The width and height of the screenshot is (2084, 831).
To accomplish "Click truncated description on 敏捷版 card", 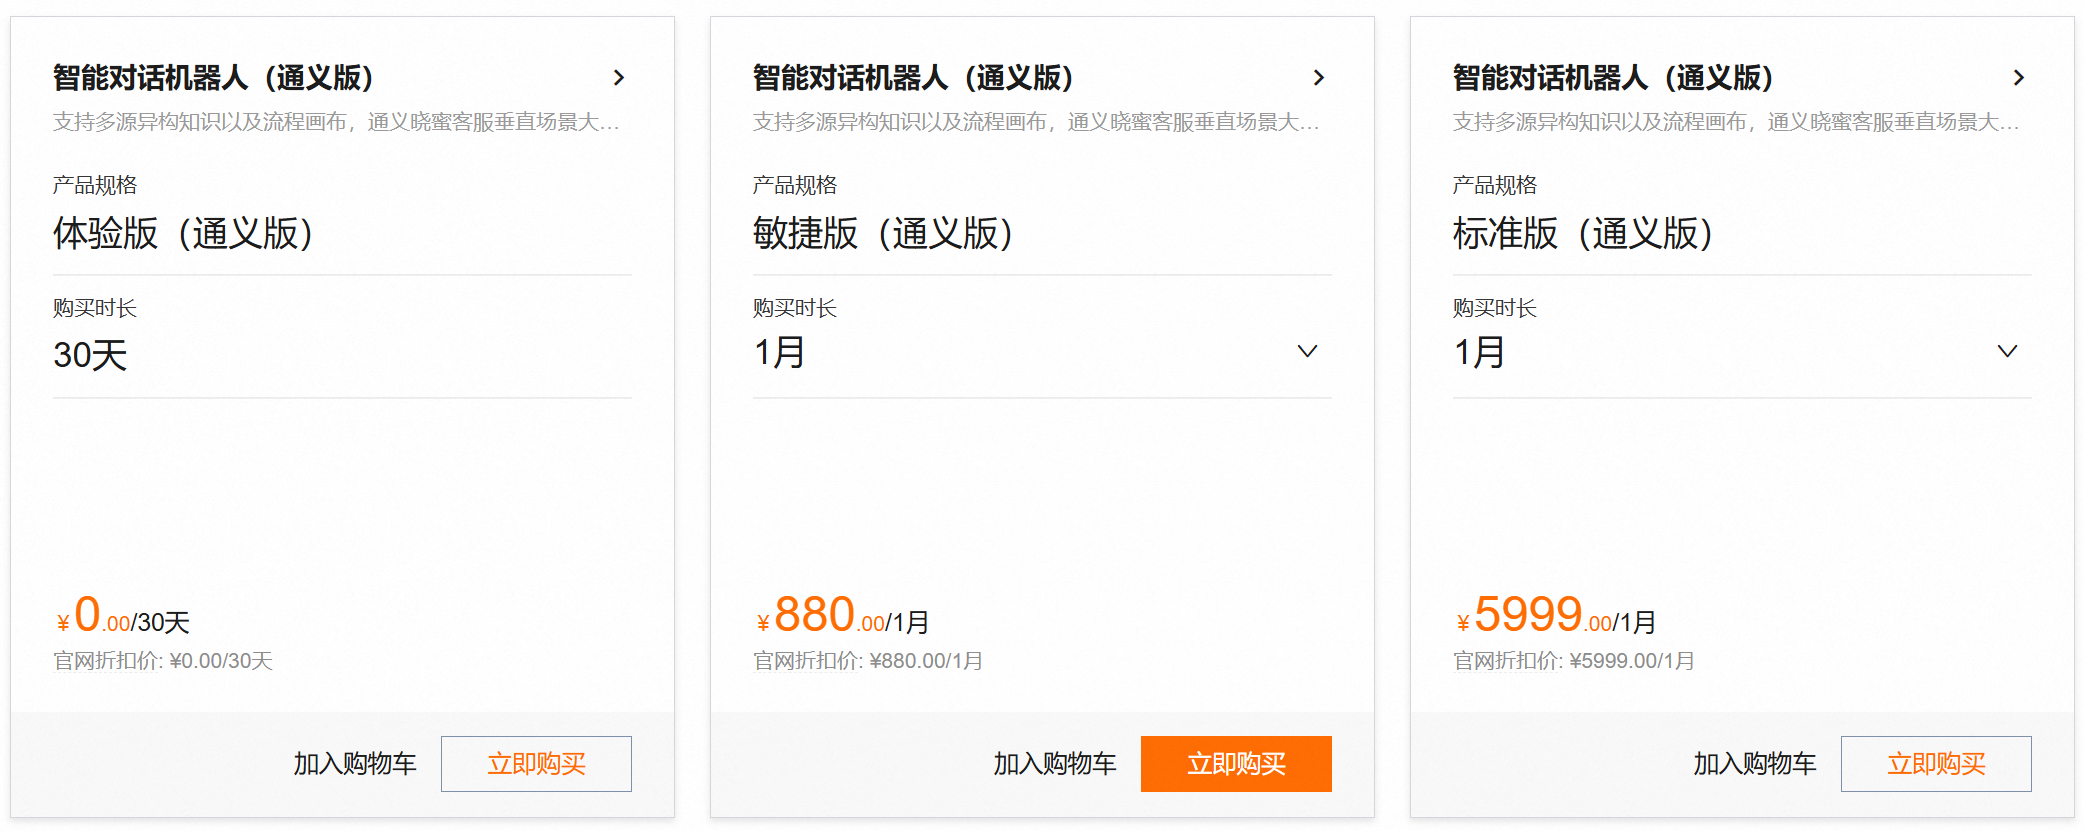I will [1037, 123].
